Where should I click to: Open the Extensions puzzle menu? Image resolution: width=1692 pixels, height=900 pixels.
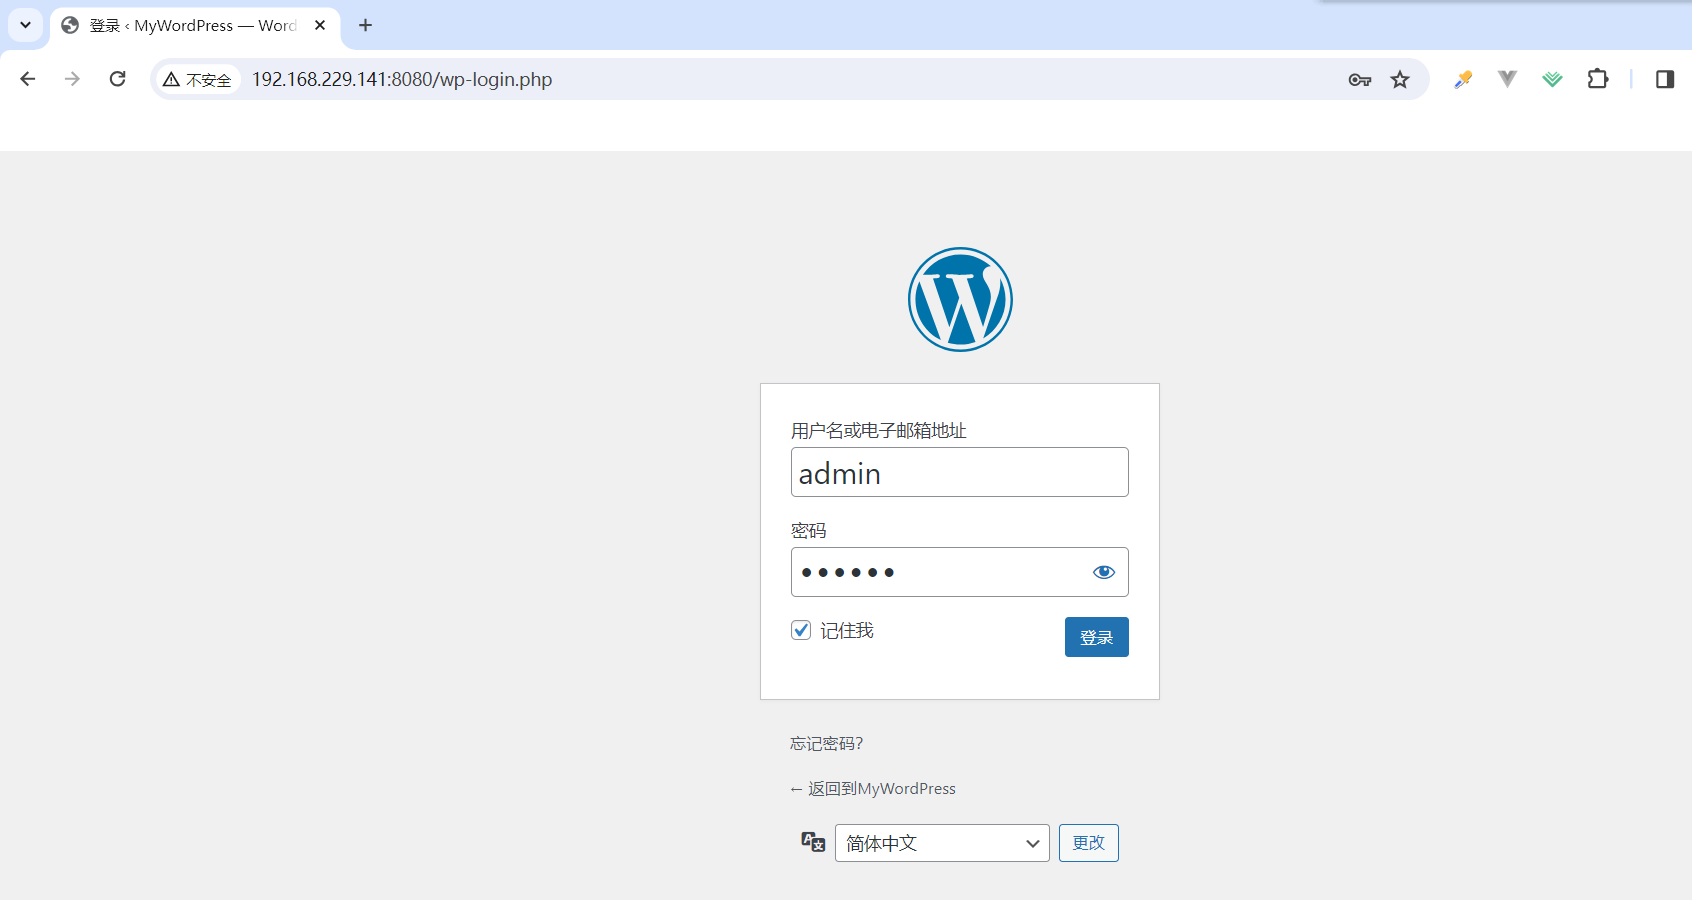click(x=1598, y=79)
